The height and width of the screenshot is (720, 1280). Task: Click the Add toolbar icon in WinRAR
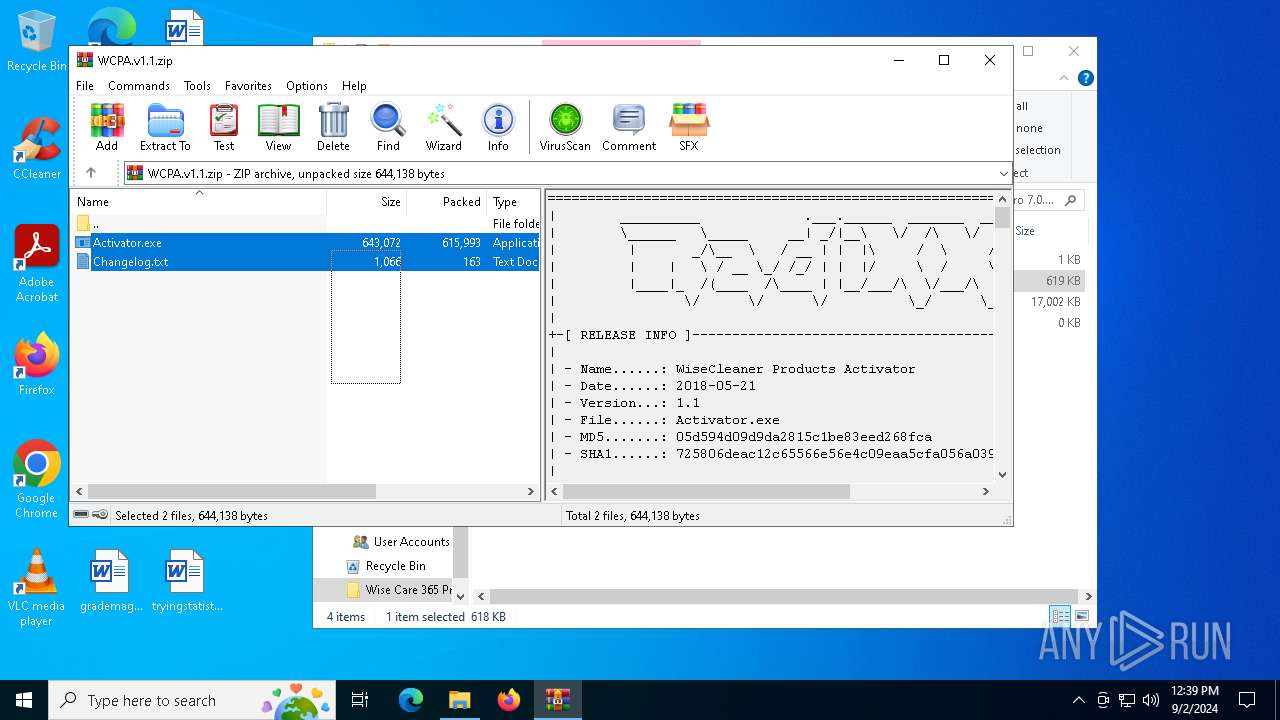(x=107, y=127)
